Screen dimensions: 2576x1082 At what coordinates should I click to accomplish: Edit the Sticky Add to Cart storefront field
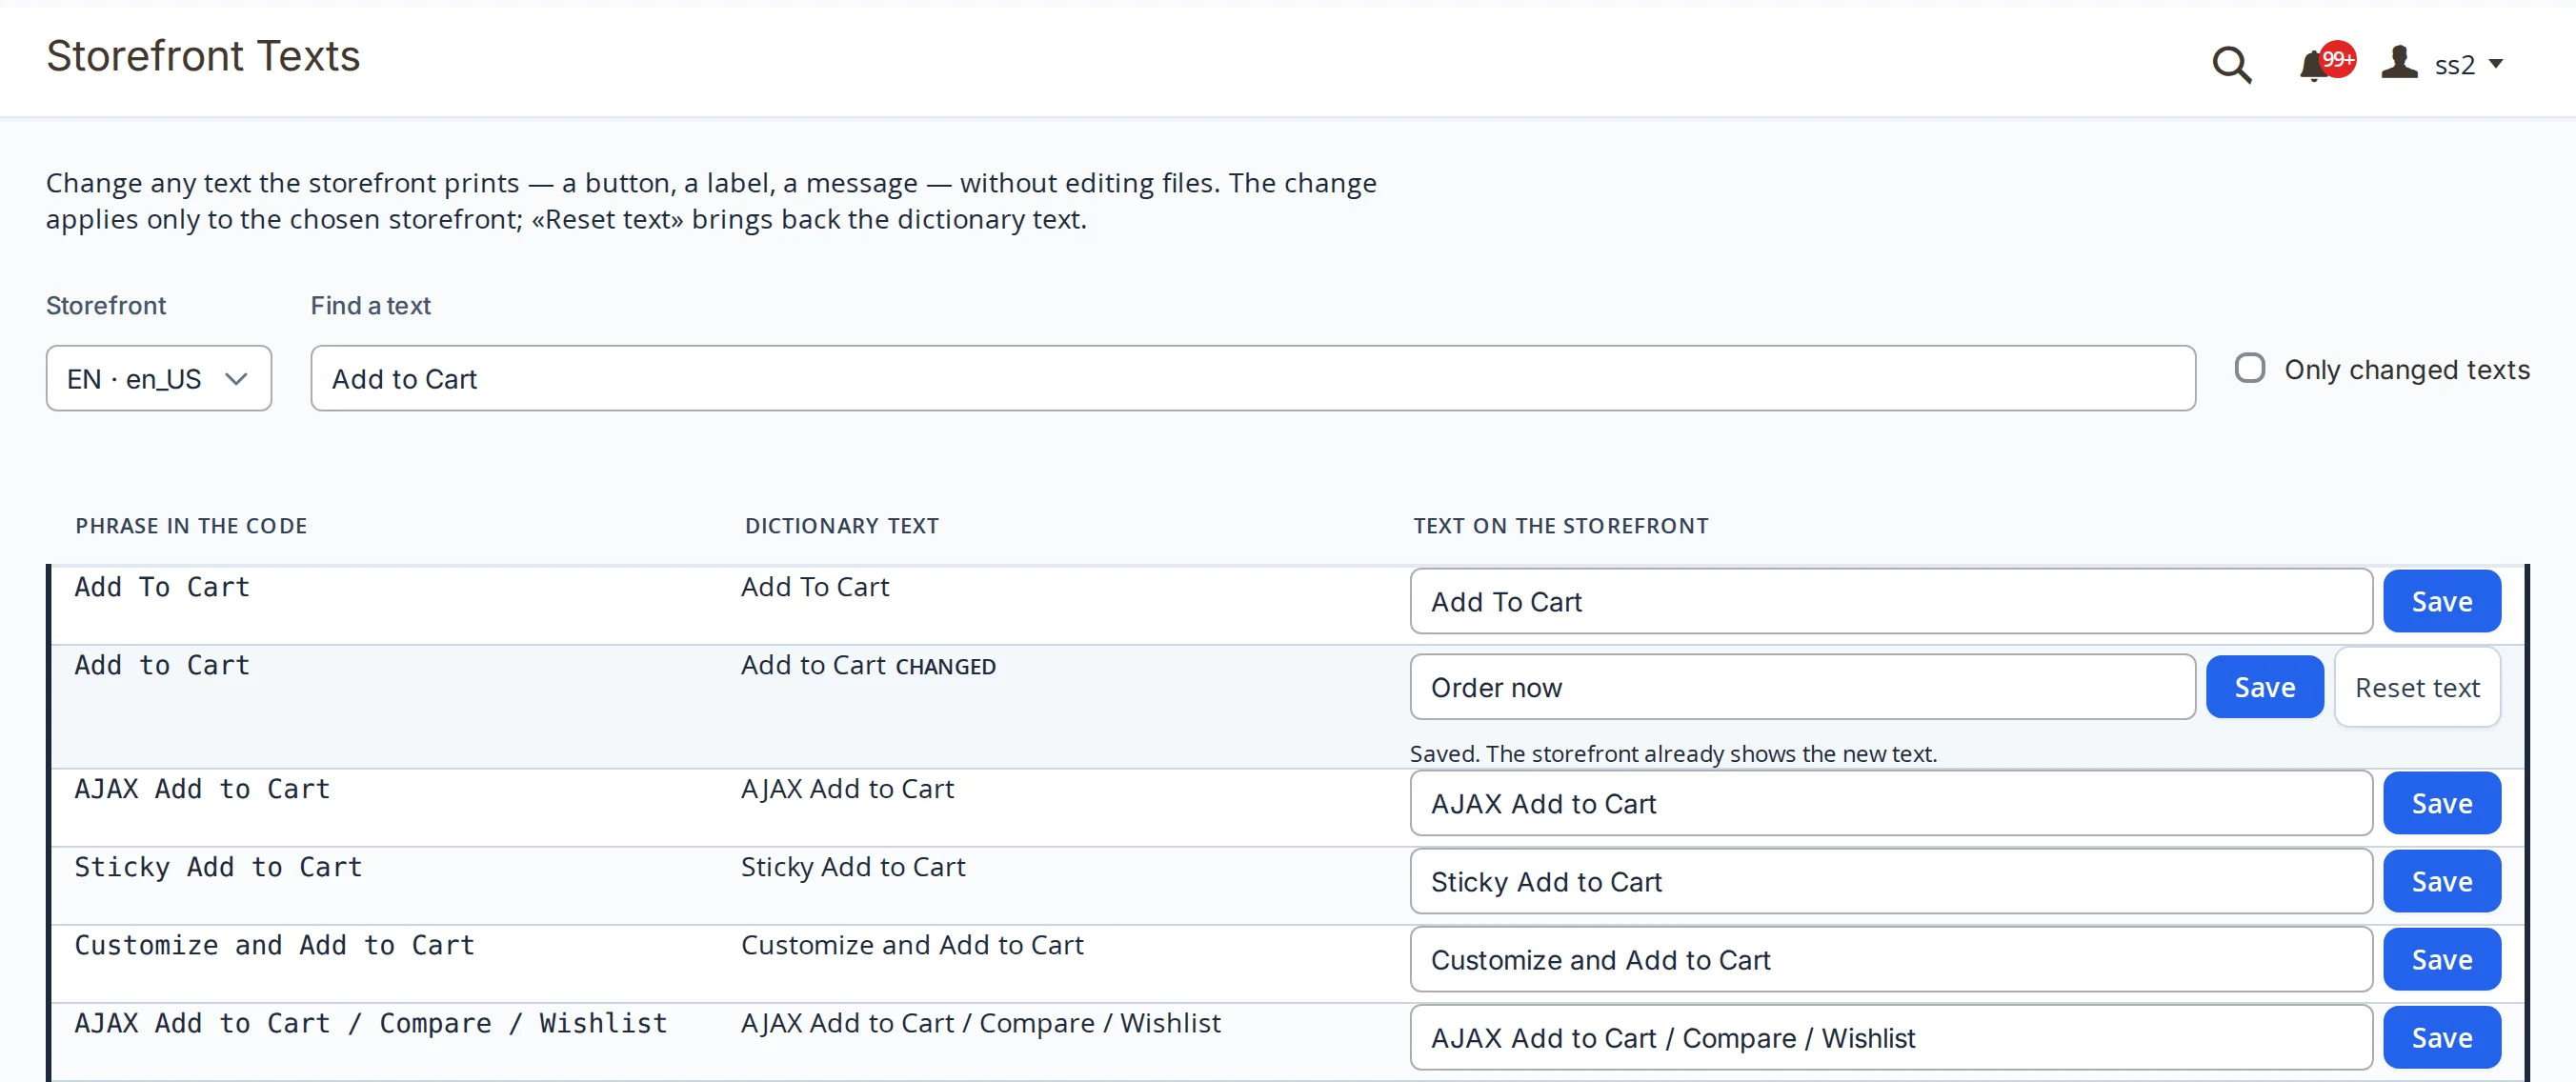point(1890,881)
